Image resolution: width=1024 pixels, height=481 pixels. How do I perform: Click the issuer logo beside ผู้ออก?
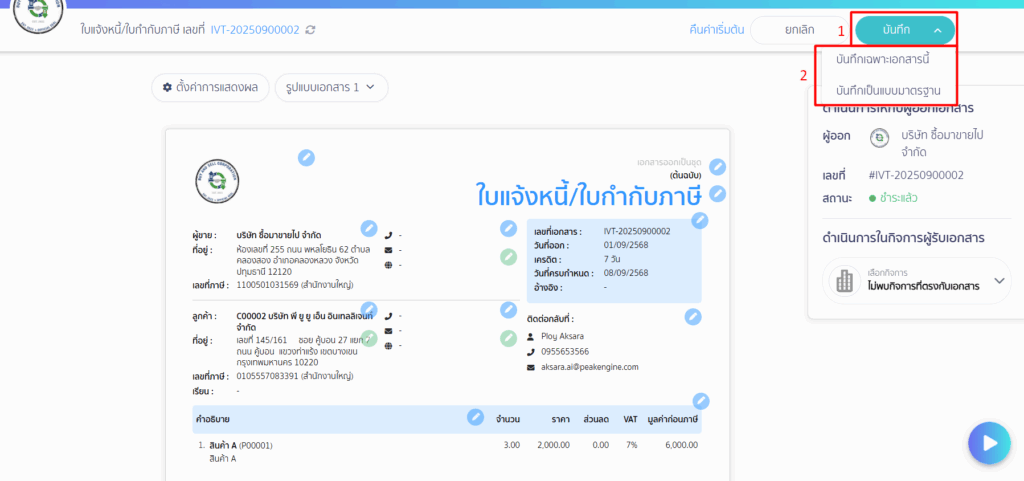coord(880,138)
